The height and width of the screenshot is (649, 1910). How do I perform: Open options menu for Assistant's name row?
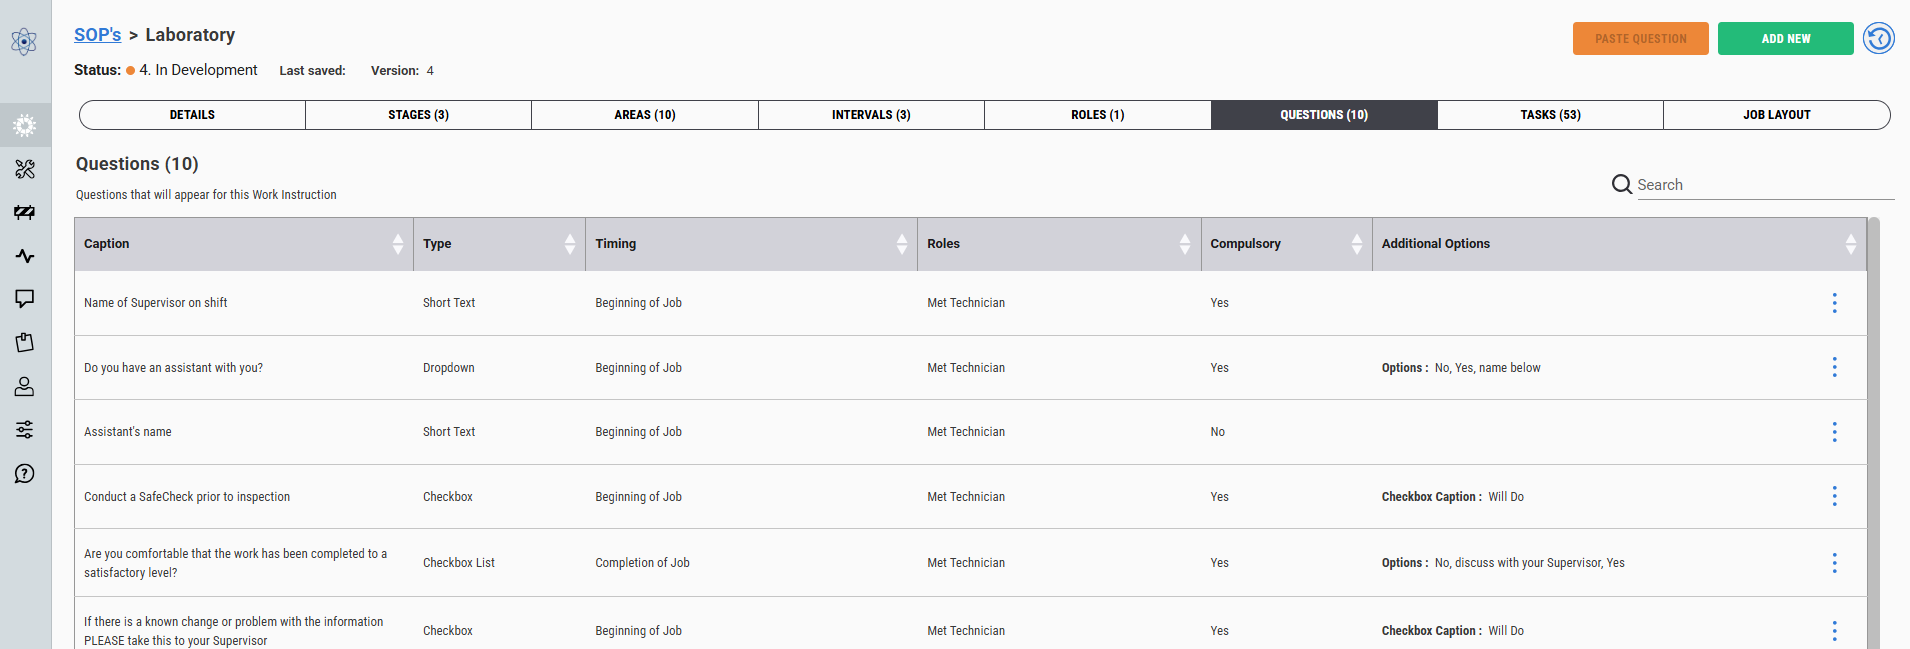(x=1834, y=432)
